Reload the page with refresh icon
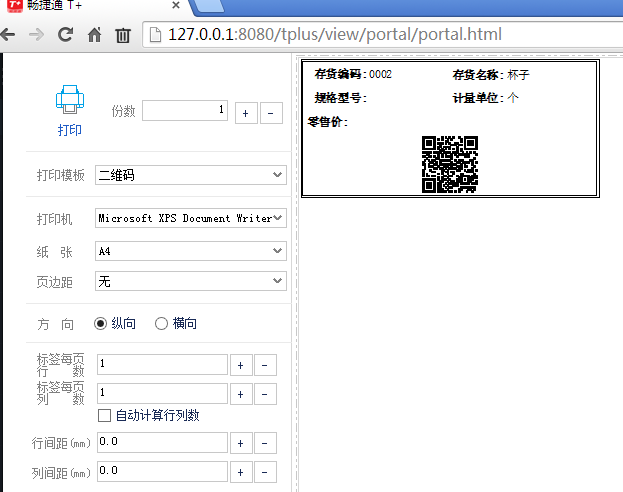623x492 pixels. coord(65,35)
